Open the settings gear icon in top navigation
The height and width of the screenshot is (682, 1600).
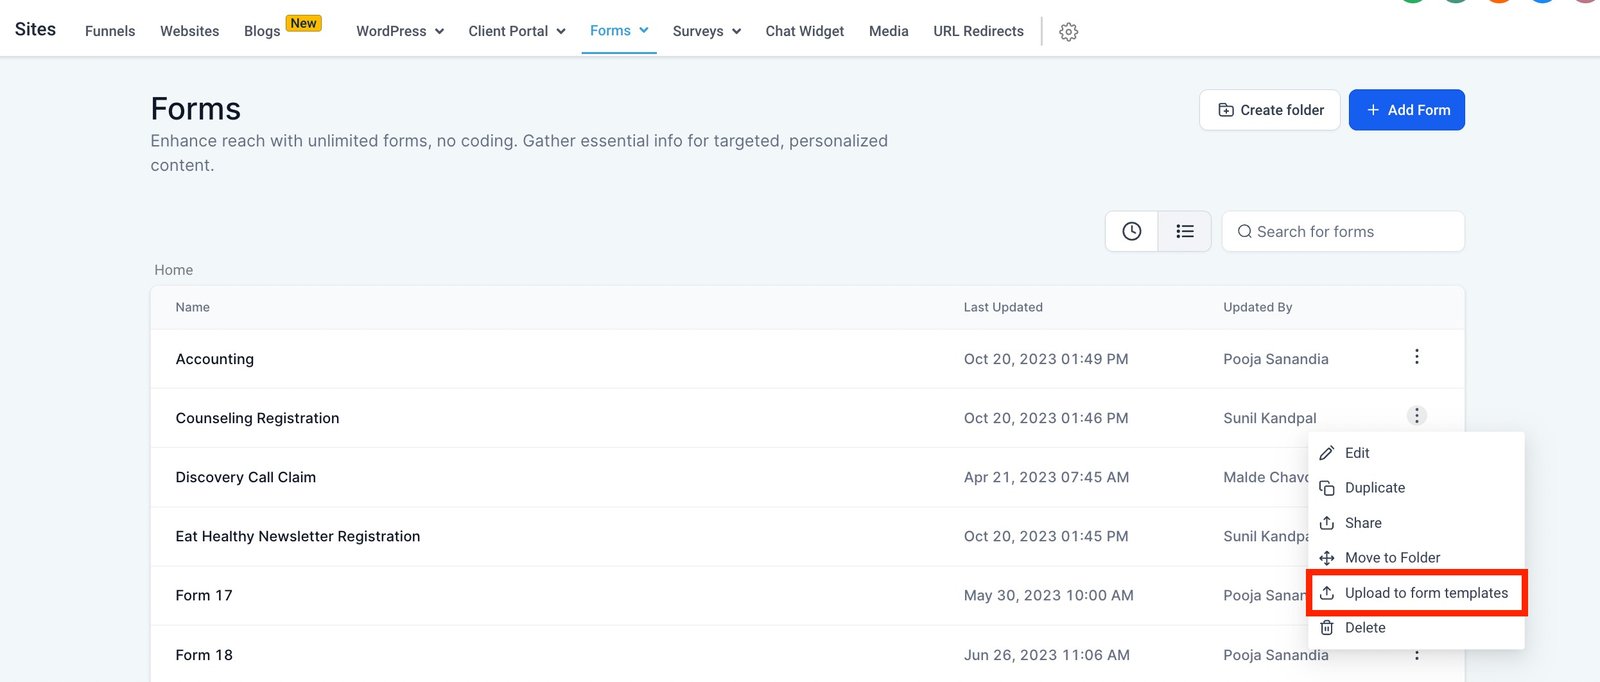[x=1068, y=32]
